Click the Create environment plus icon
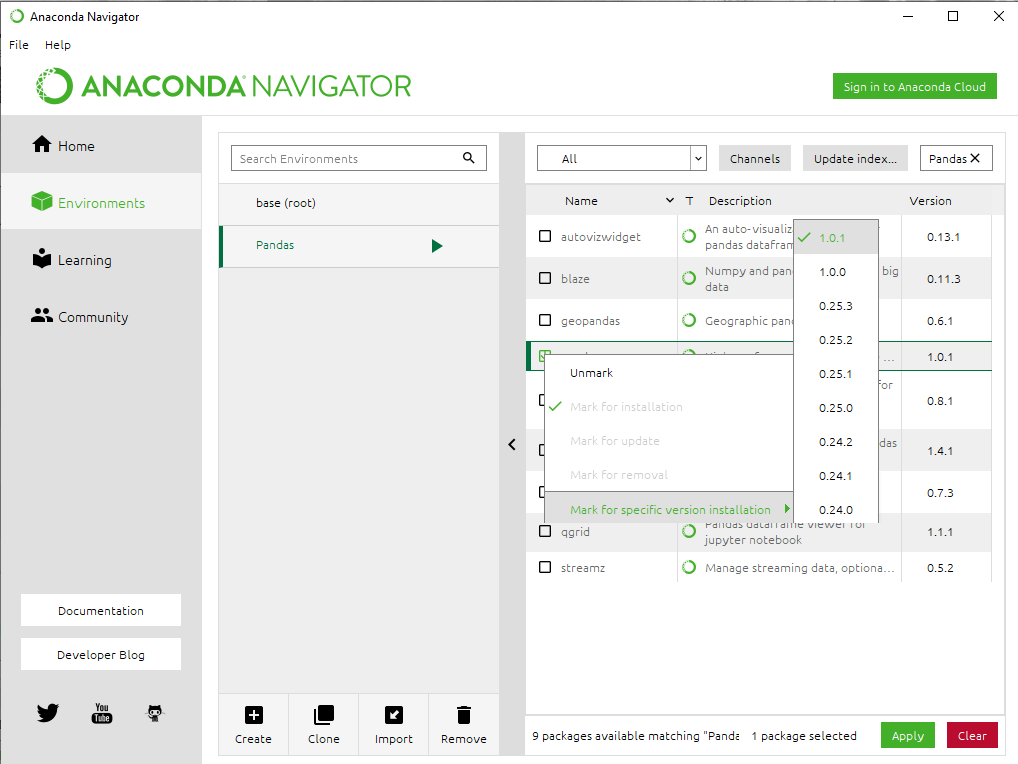Image resolution: width=1018 pixels, height=764 pixels. tap(253, 715)
